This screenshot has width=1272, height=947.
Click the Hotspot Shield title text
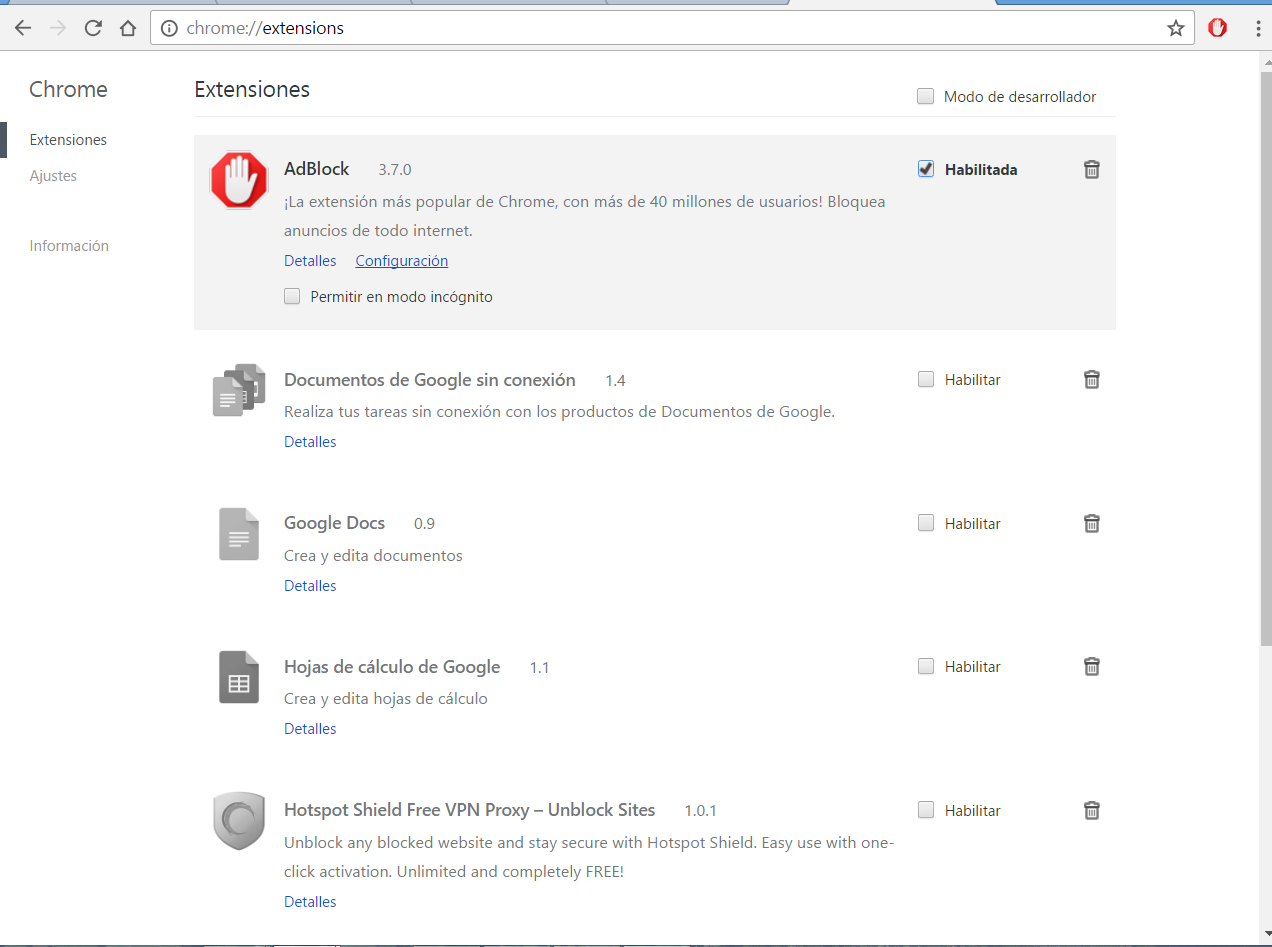(470, 810)
